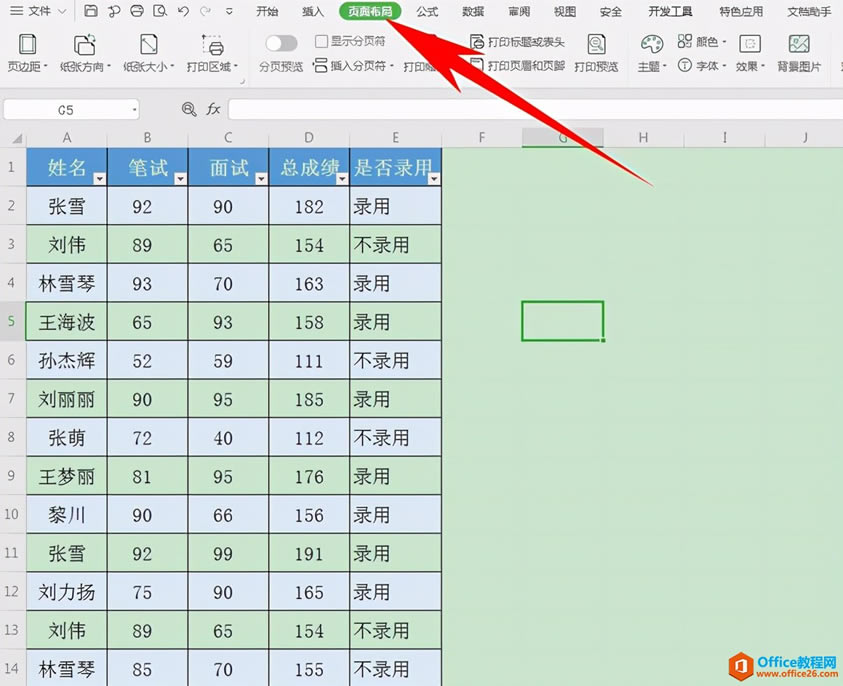Select cell containing 王海波
This screenshot has width=843, height=686.
click(67, 321)
